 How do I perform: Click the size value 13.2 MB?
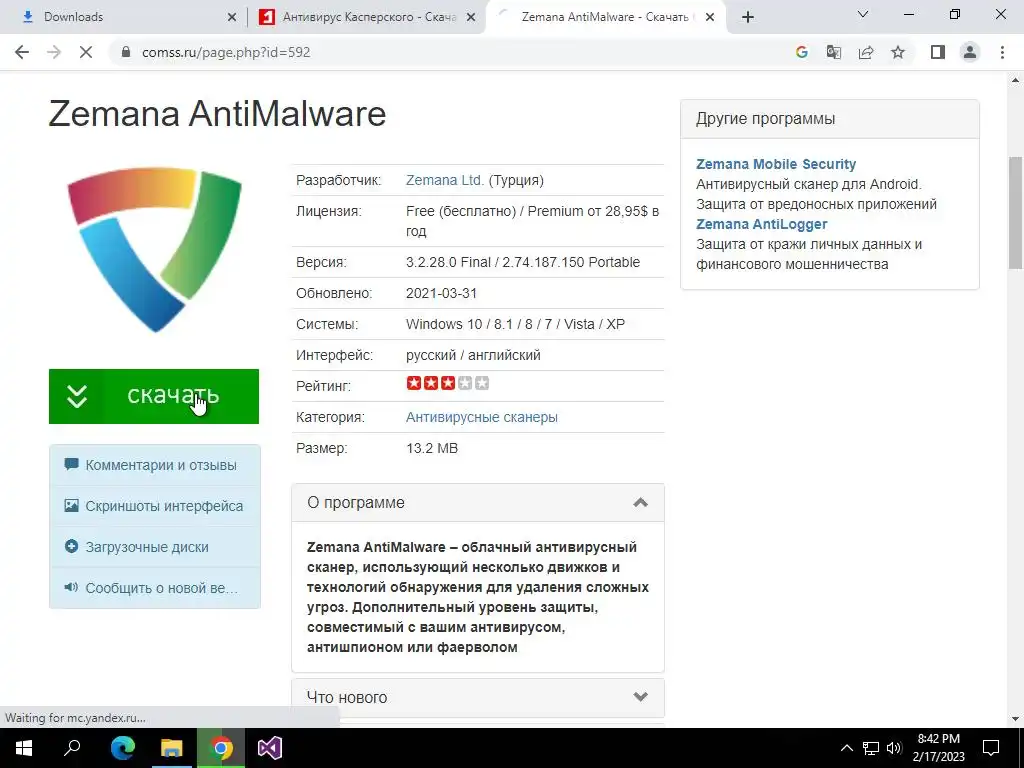pos(432,449)
